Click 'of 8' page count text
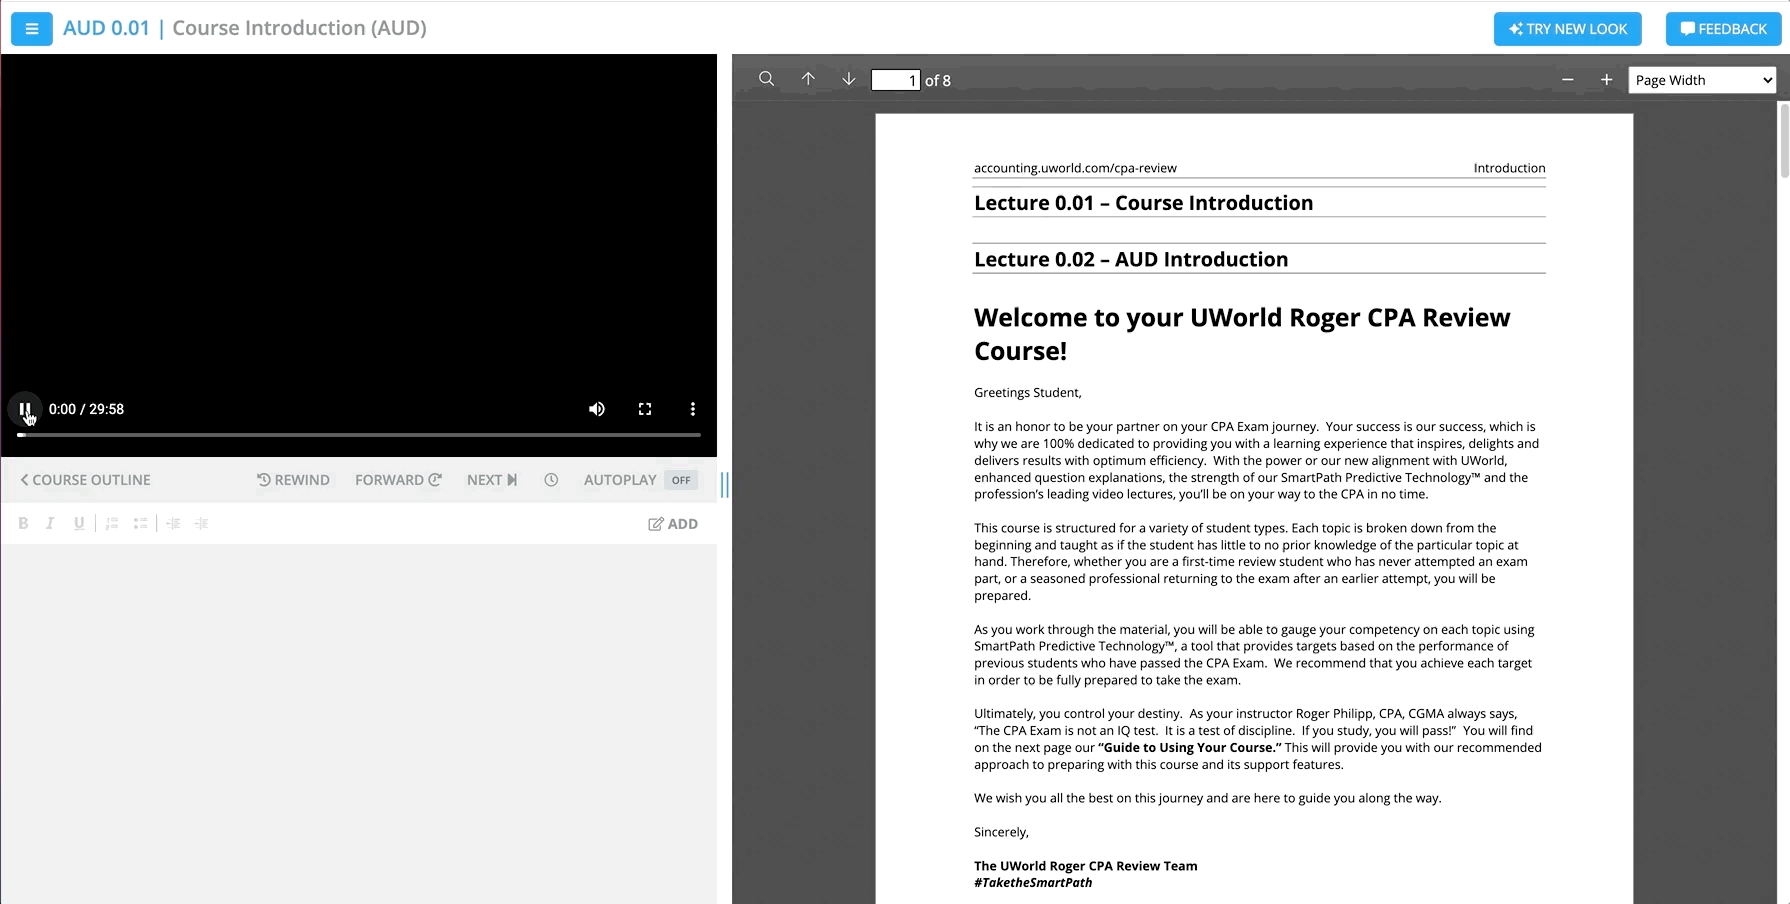This screenshot has height=904, width=1790. pyautogui.click(x=938, y=80)
